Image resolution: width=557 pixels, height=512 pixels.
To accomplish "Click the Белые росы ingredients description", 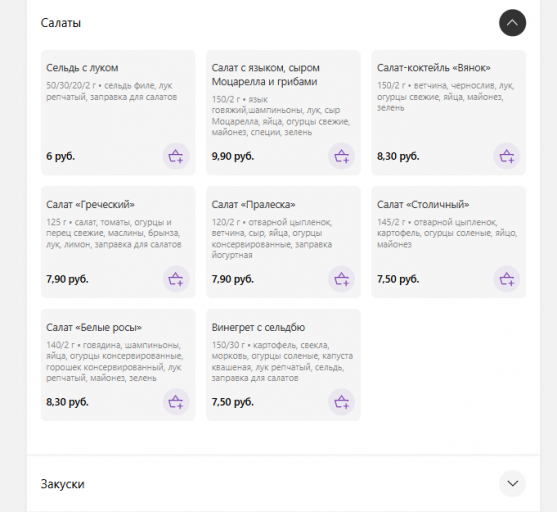I will click(x=114, y=361).
